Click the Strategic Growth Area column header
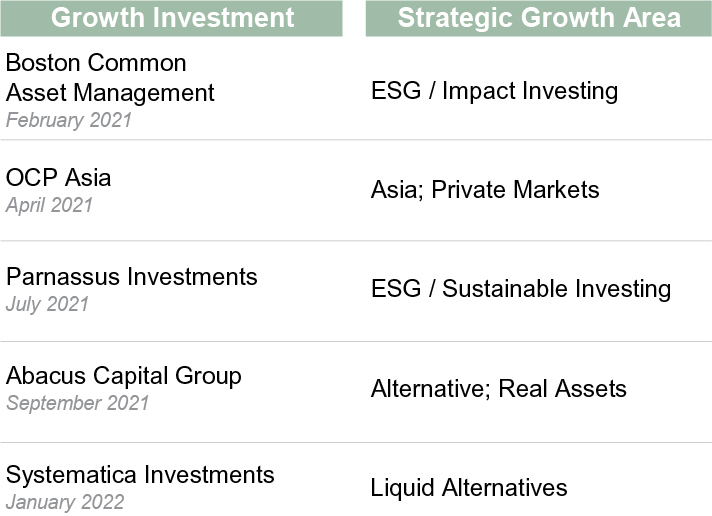This screenshot has height=516, width=712. tap(538, 18)
